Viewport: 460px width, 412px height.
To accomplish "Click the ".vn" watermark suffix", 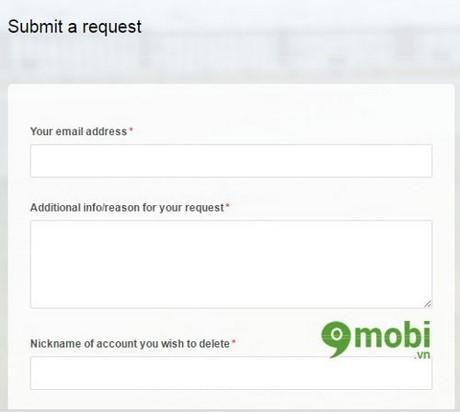I will tap(422, 355).
